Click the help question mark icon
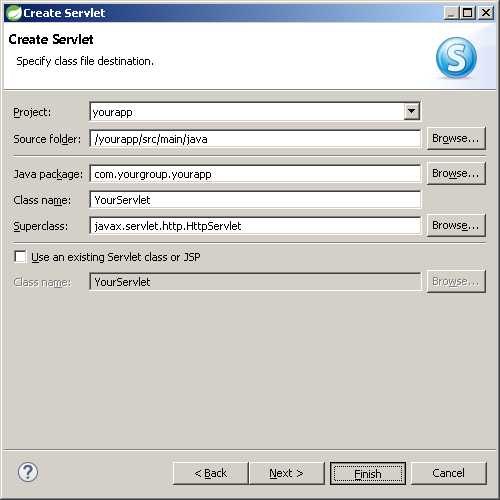 pyautogui.click(x=28, y=472)
